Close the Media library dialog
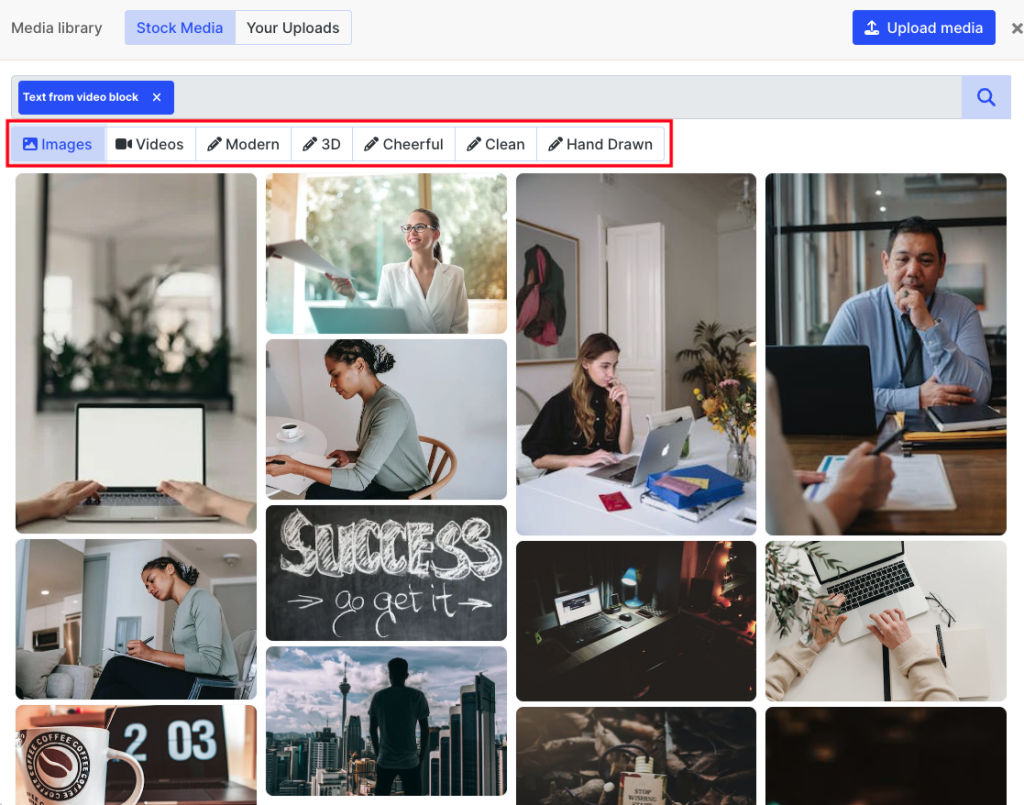Screen dimensions: 1024x805 [x=1016, y=28]
